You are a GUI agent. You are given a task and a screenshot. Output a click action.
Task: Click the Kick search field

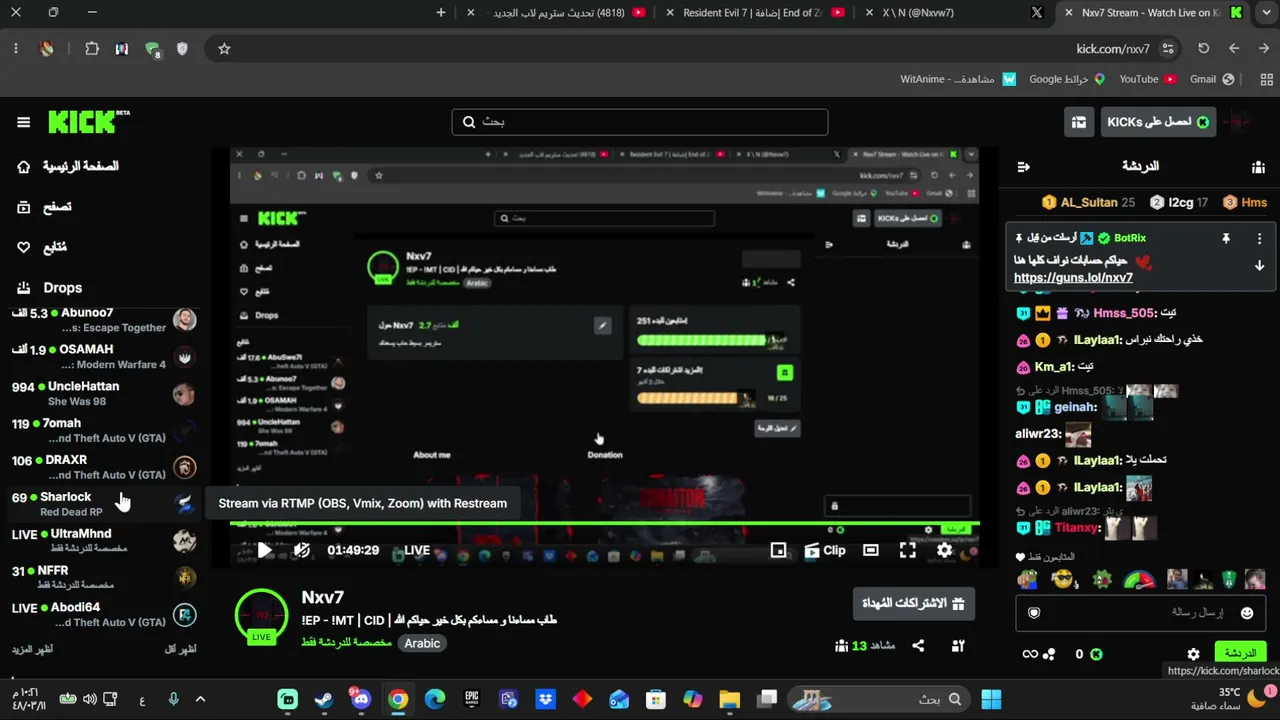pos(640,122)
